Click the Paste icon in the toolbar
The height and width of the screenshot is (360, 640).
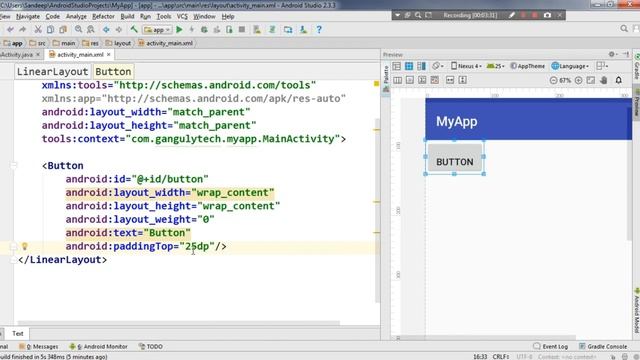pos(63,29)
